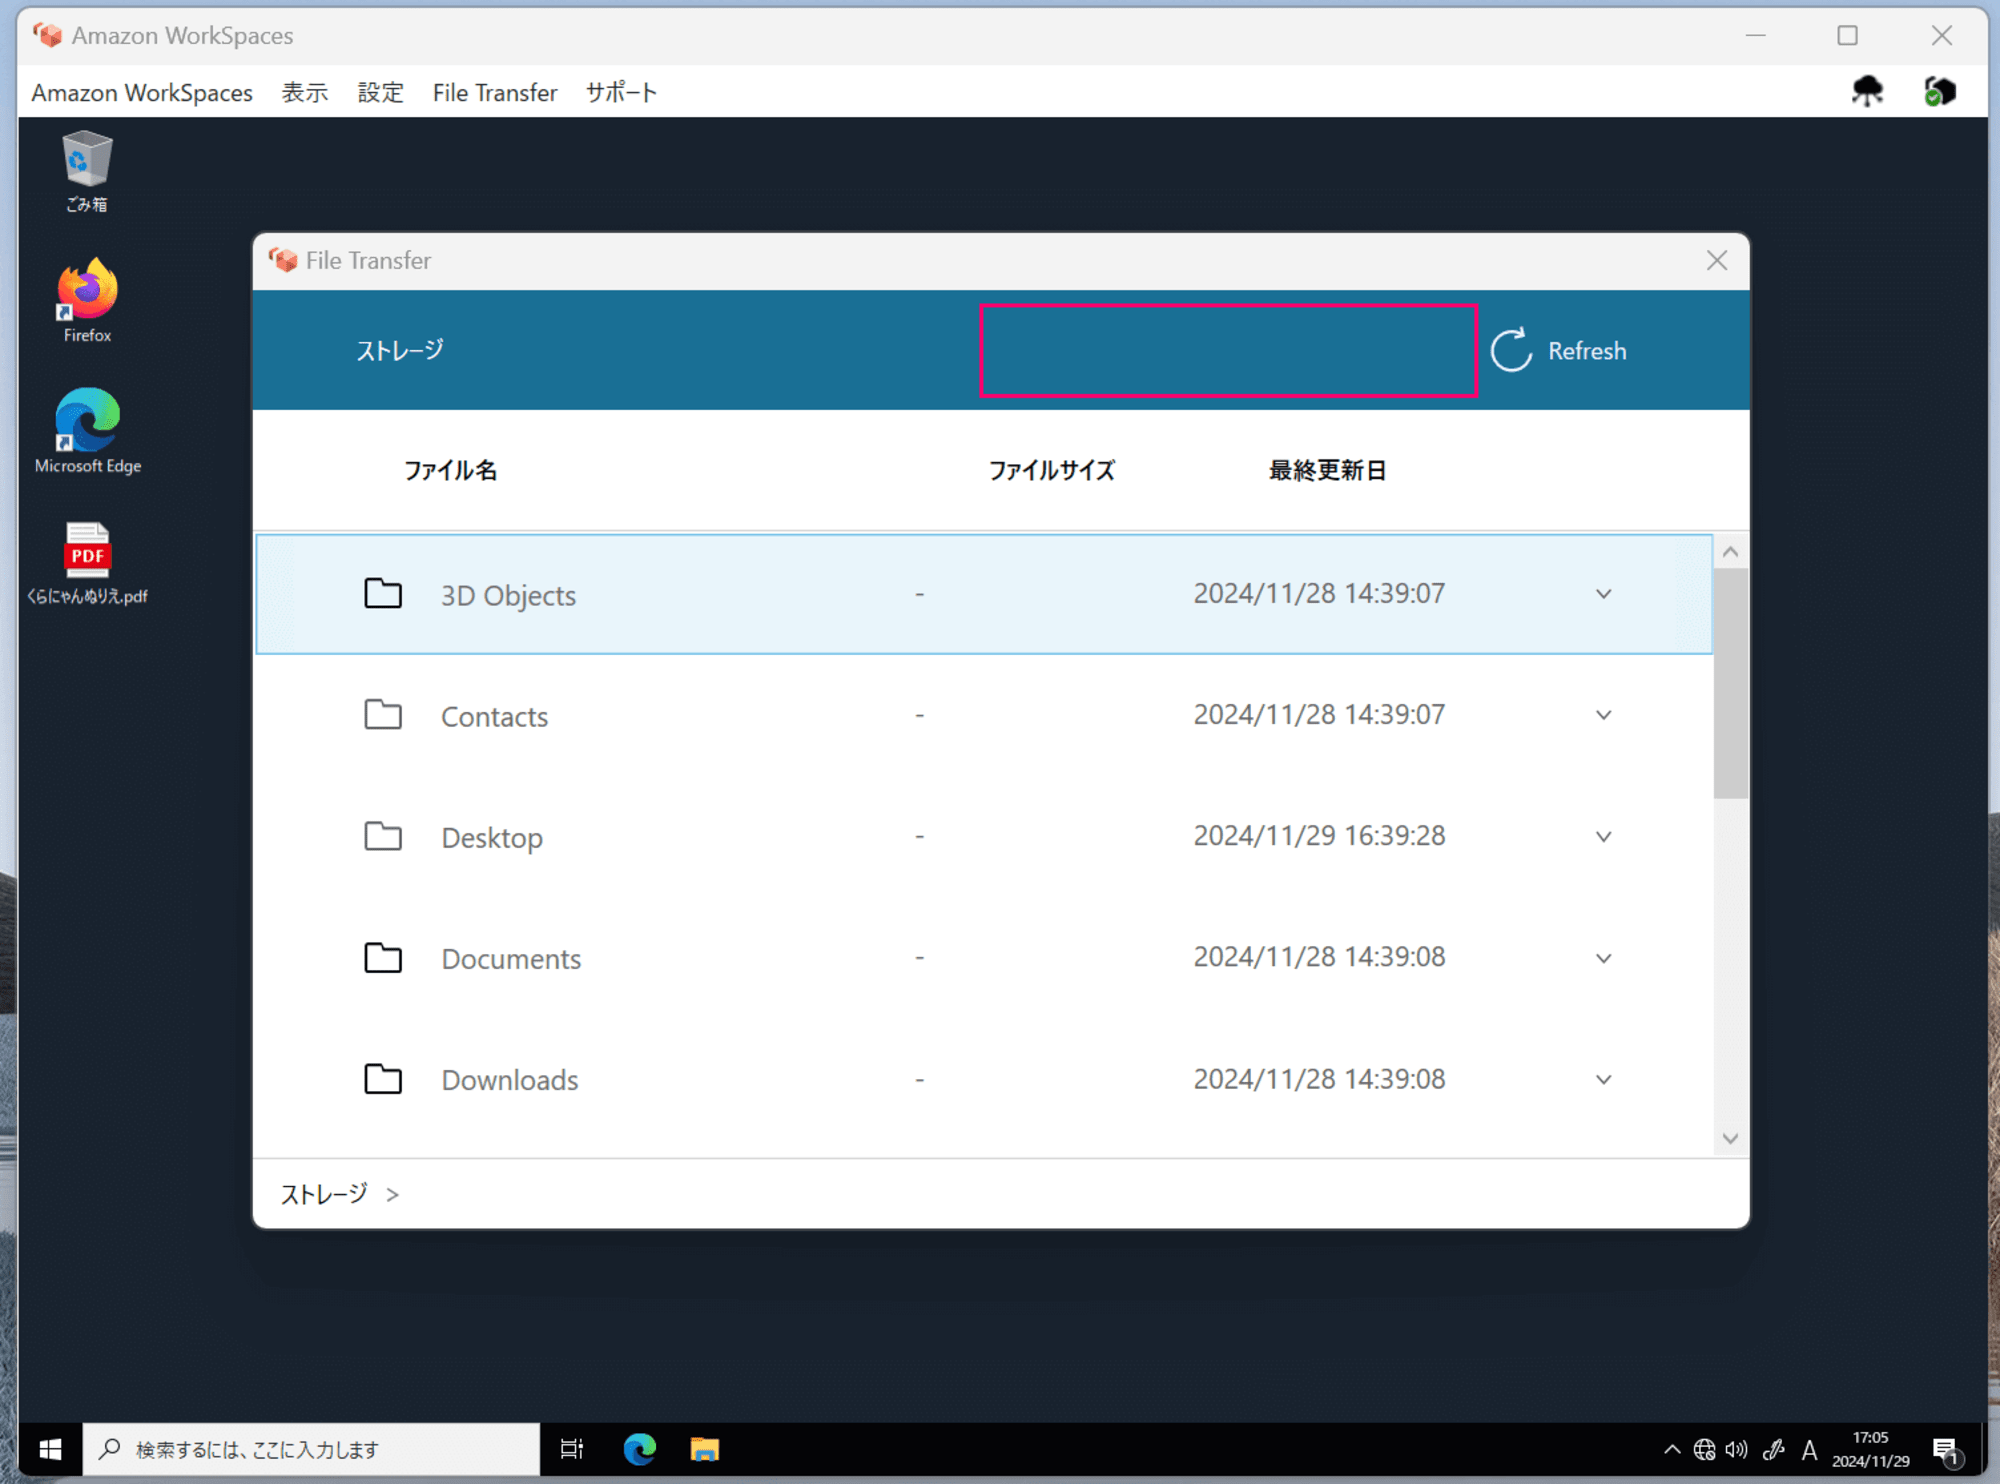Select the Microsoft Edge desktop shortcut
This screenshot has height=1484, width=2000.
87,430
